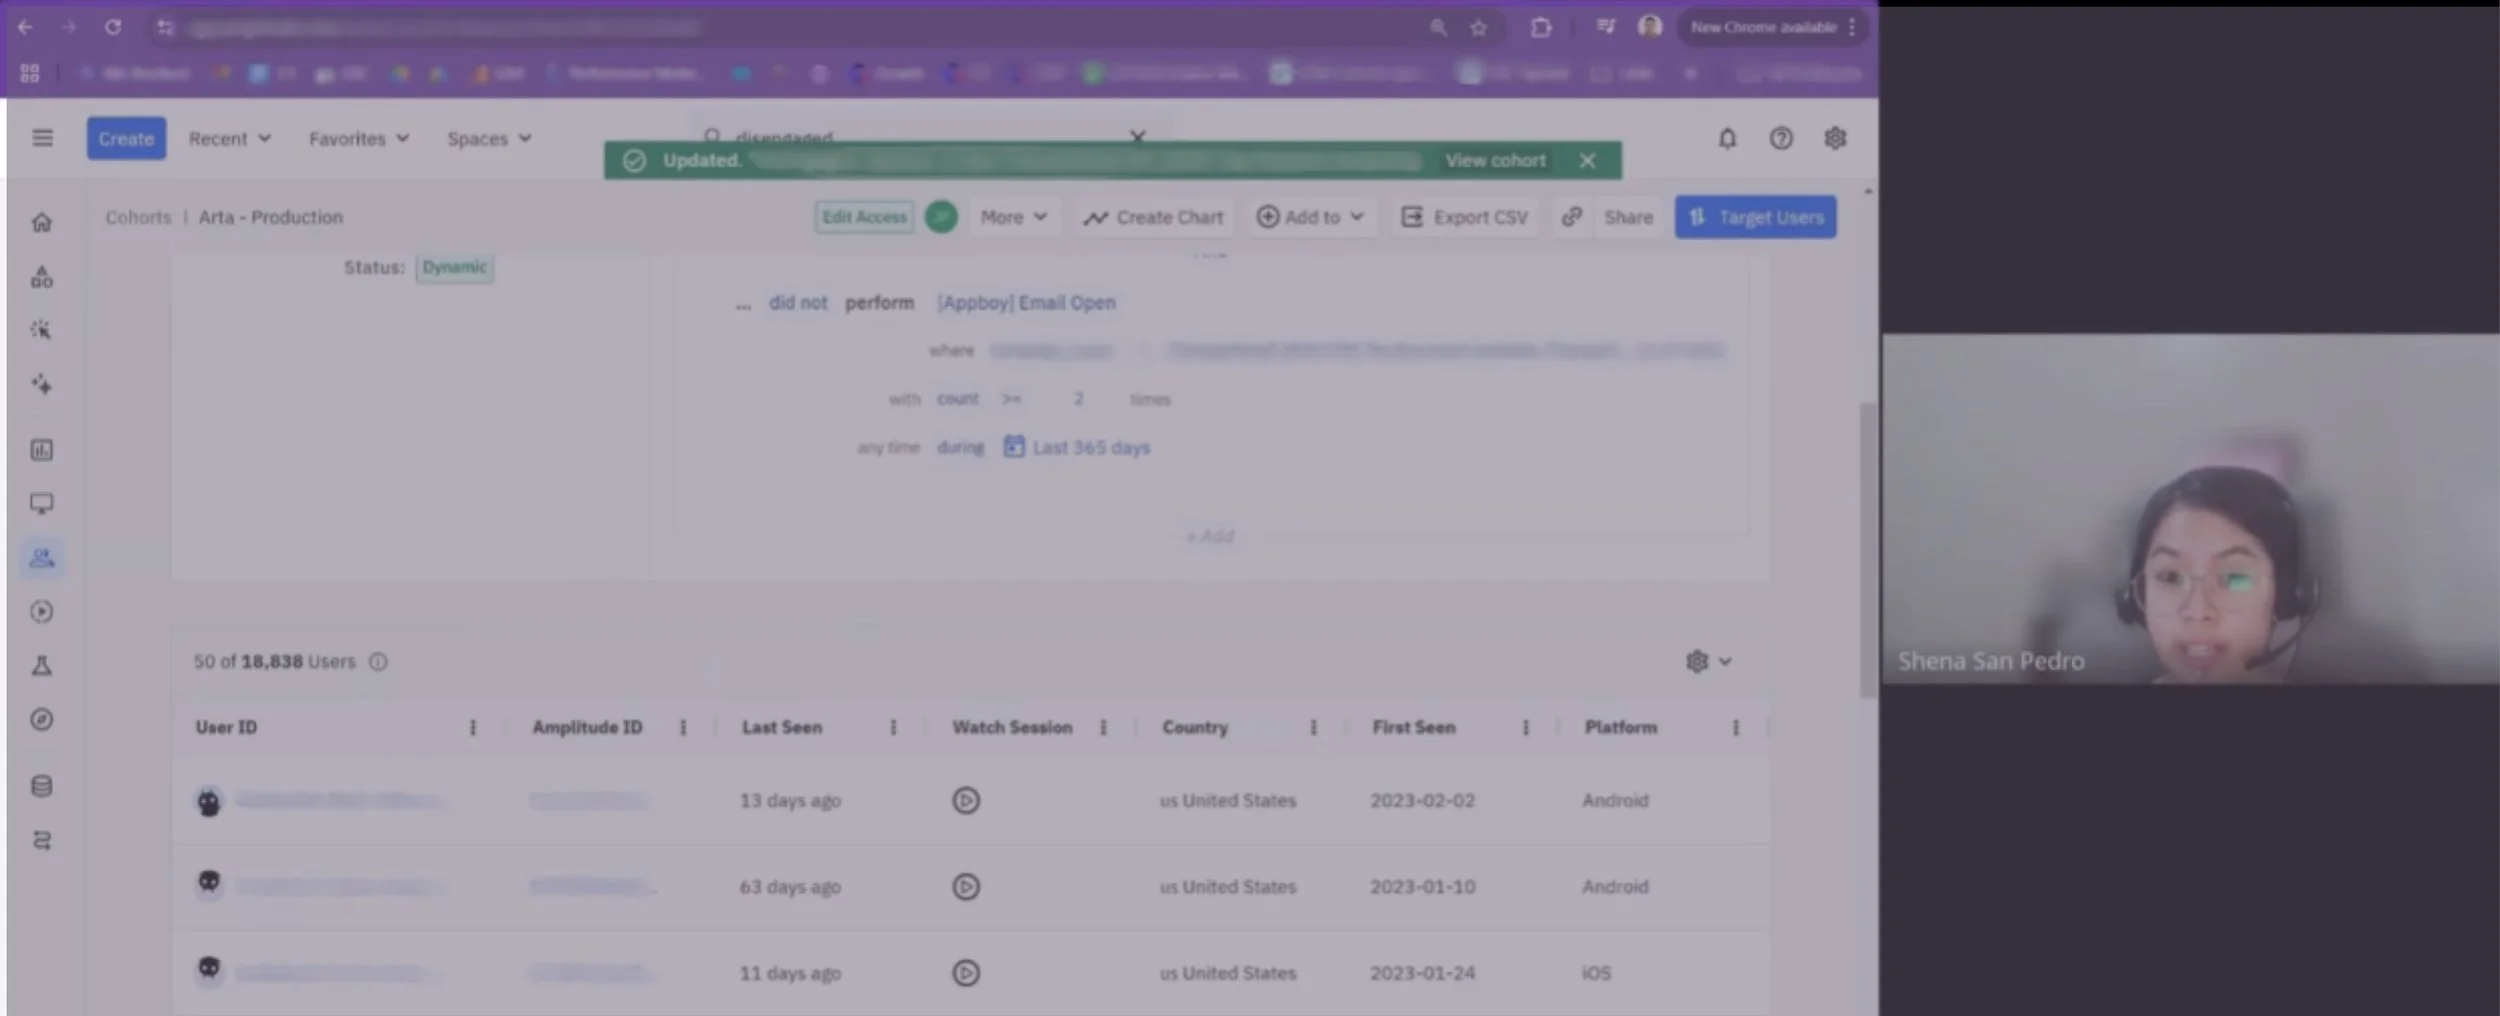Select the [Appboy] Email Open event

(x=1026, y=303)
